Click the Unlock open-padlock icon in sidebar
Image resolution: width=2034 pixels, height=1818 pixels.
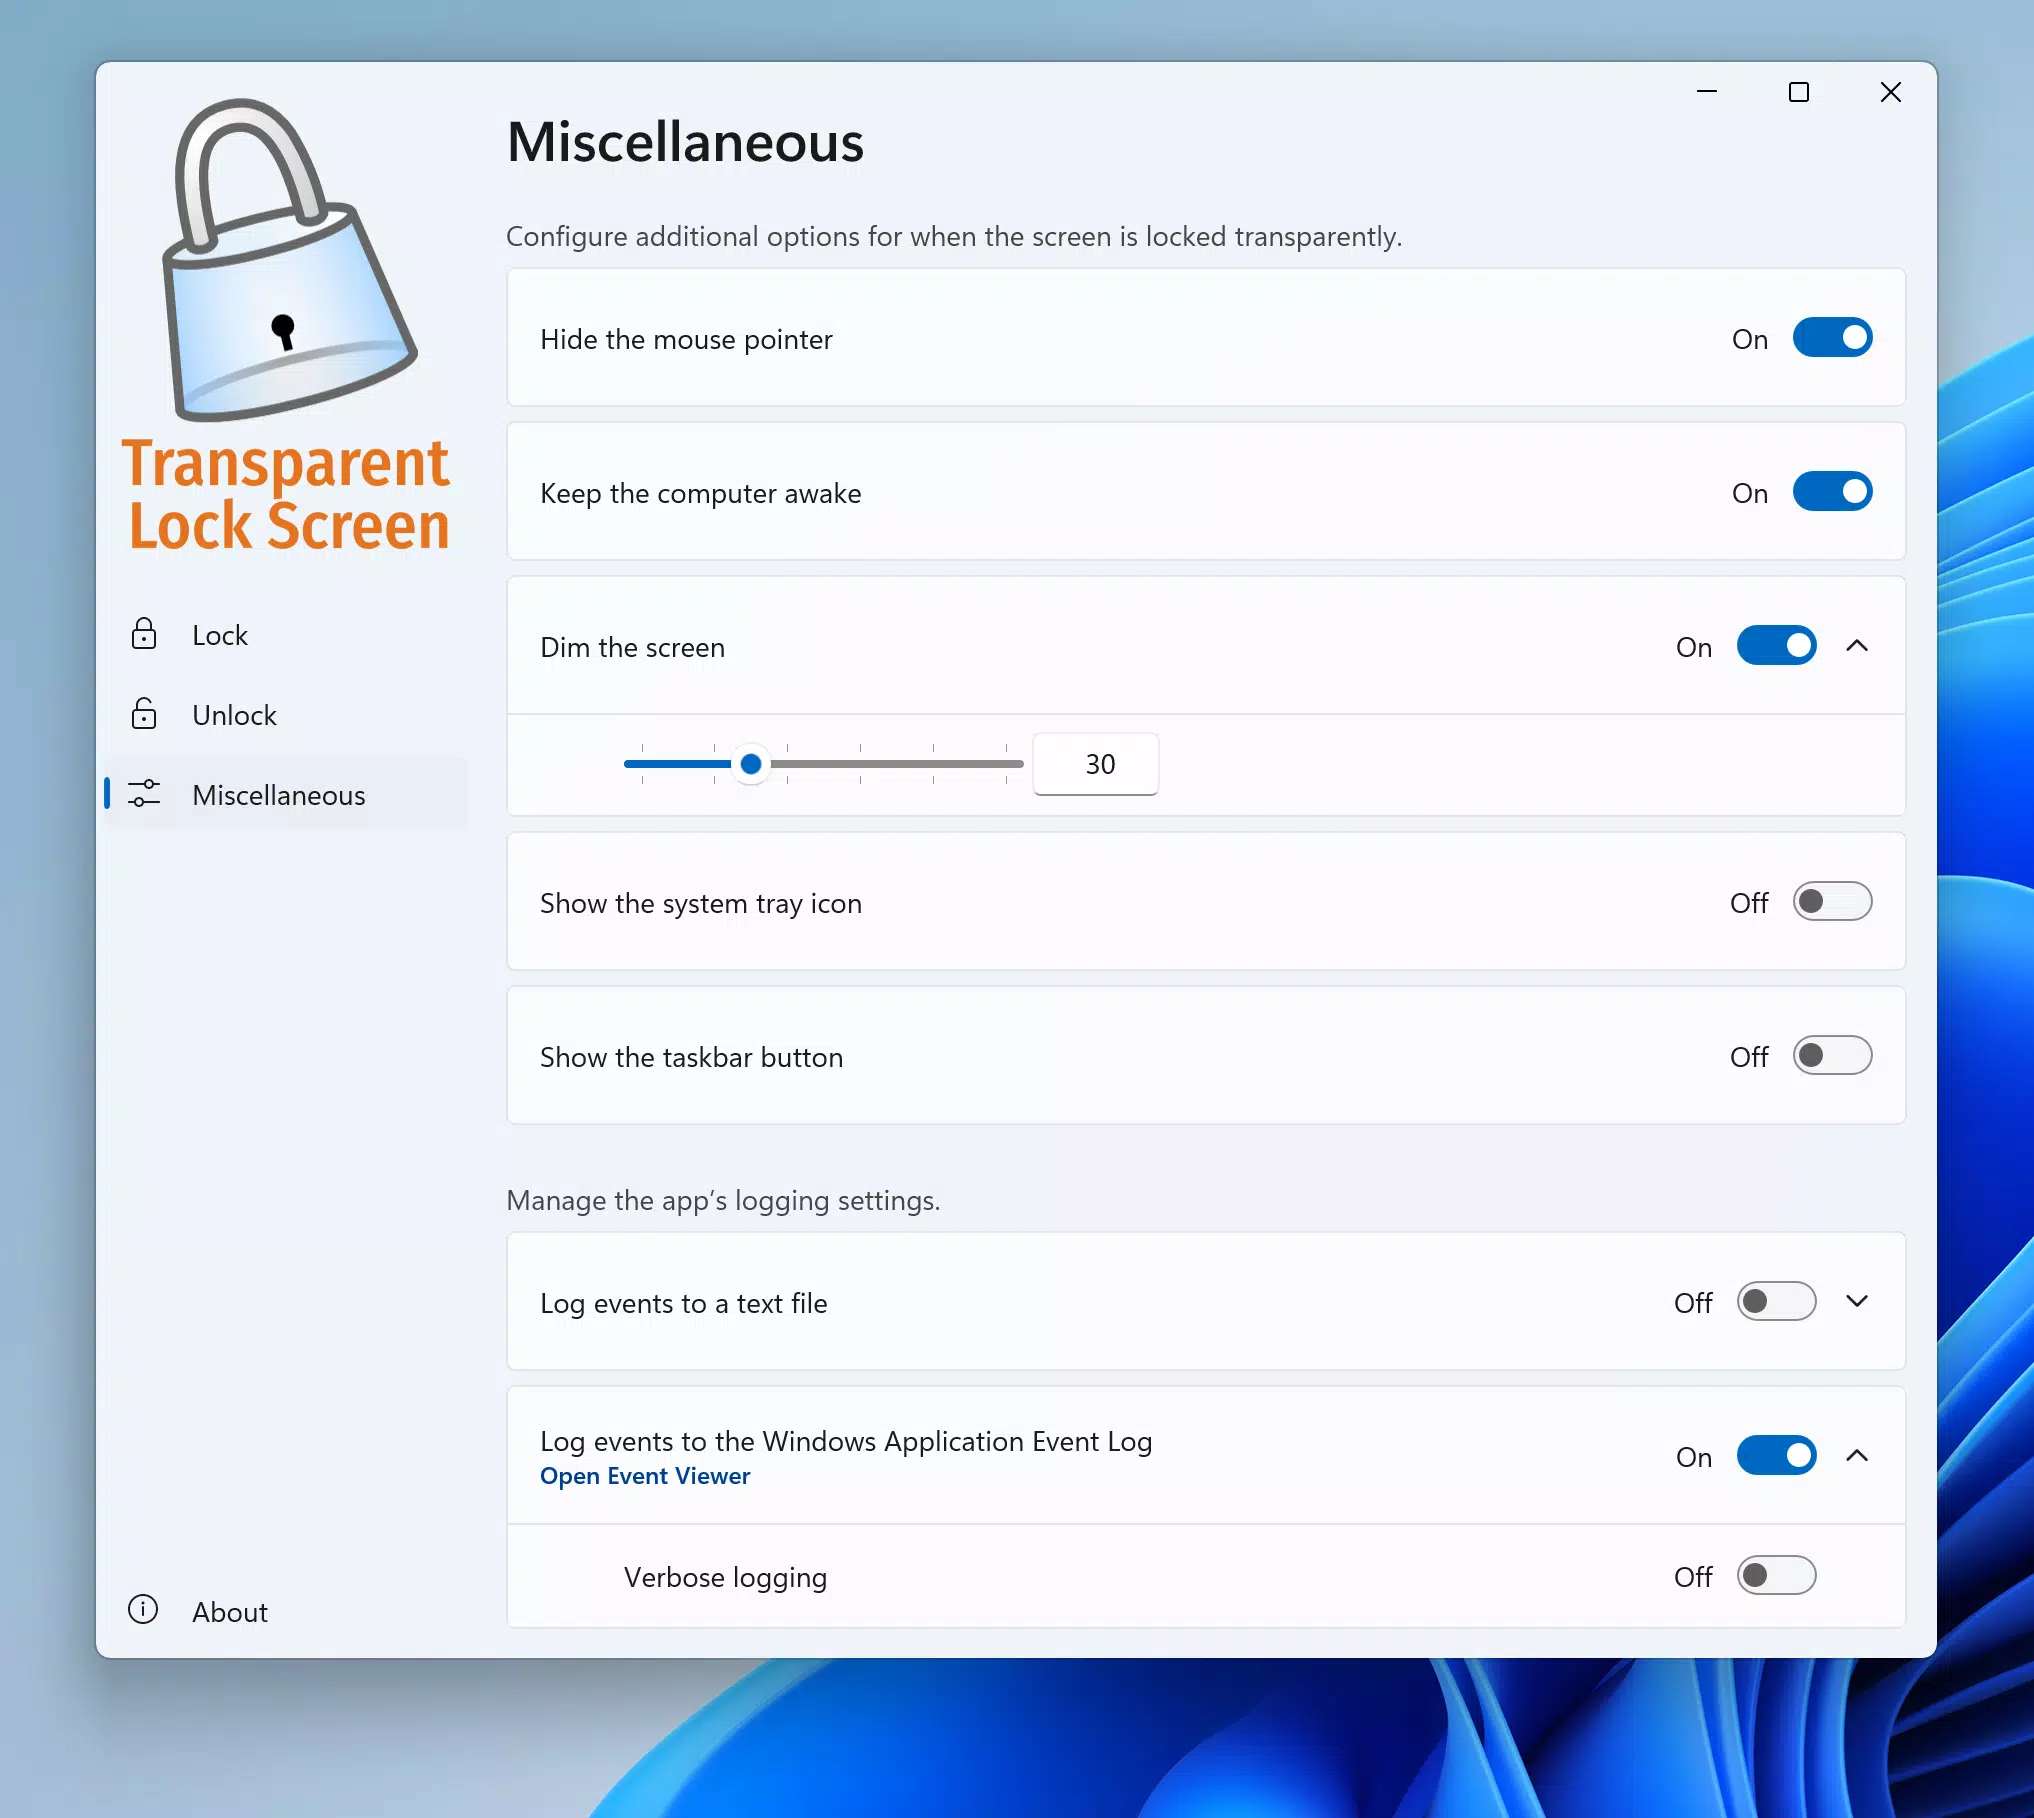pos(144,714)
